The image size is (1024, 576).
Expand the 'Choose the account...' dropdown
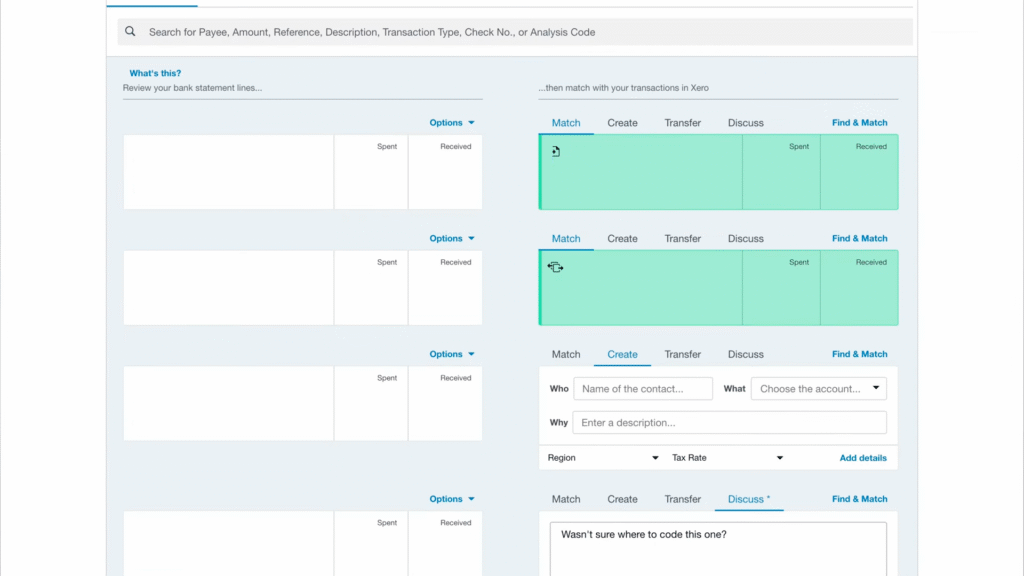click(x=819, y=389)
